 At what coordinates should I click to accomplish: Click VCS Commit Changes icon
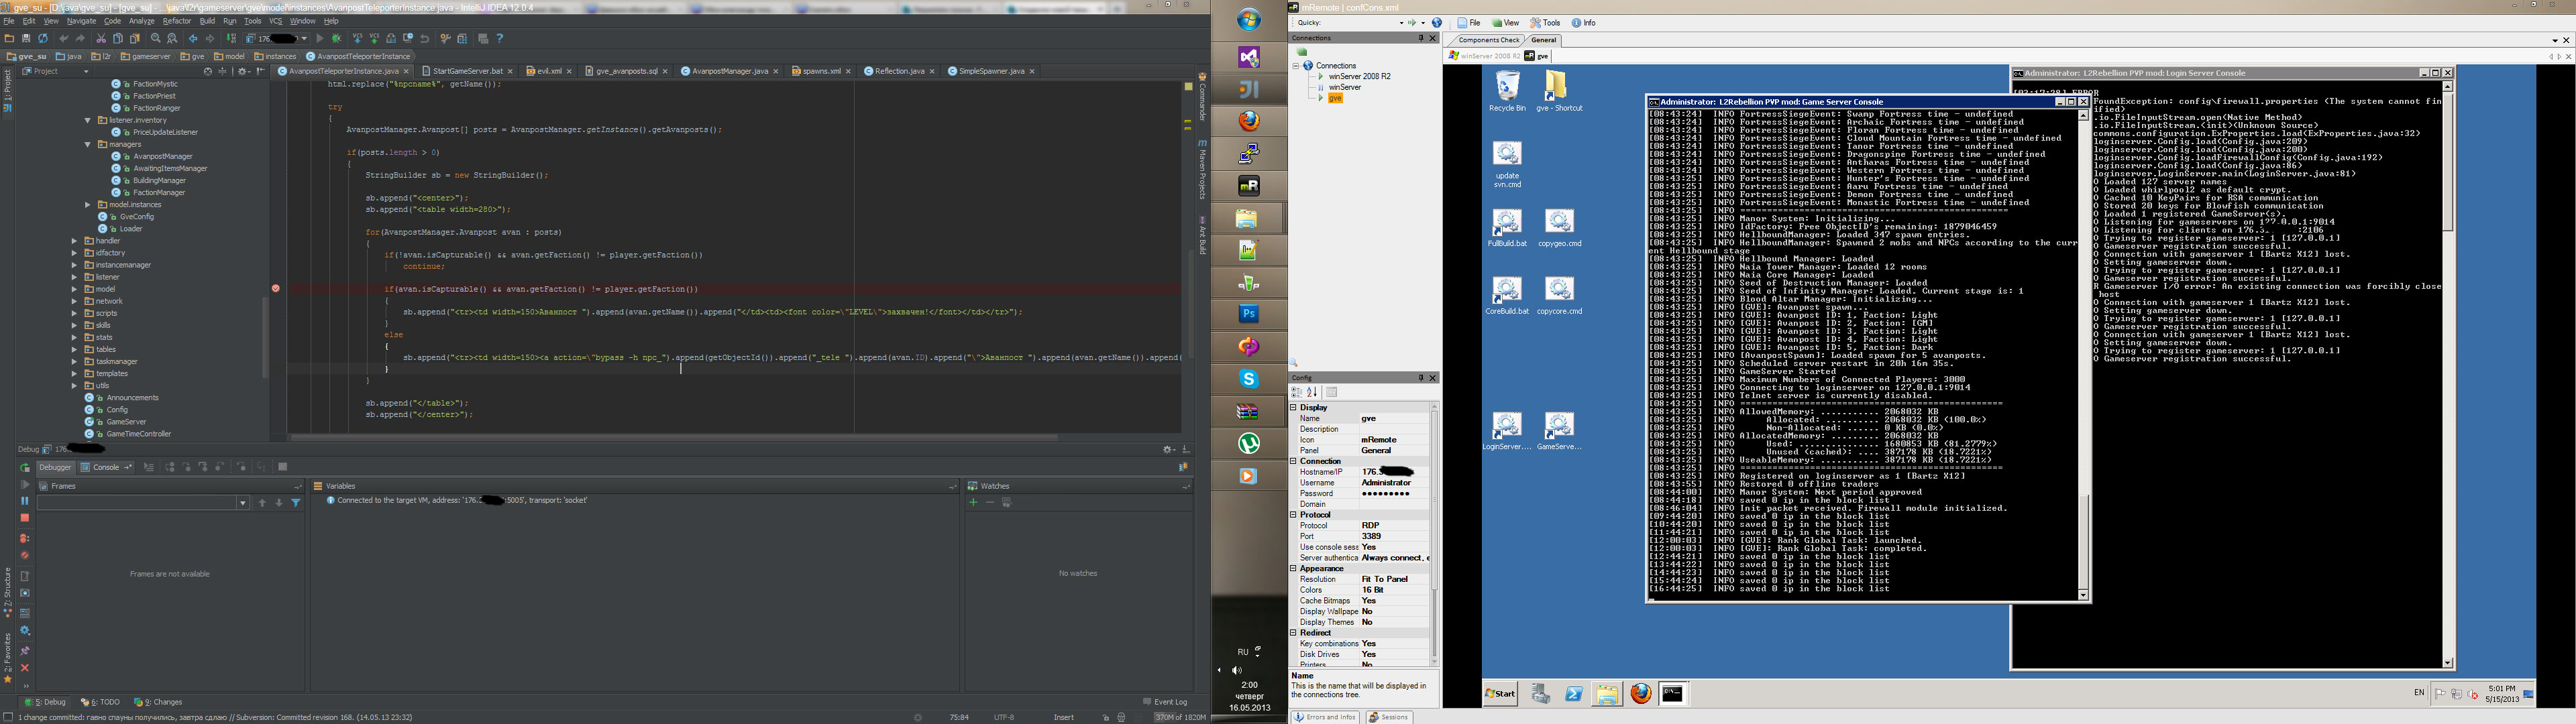coord(374,39)
